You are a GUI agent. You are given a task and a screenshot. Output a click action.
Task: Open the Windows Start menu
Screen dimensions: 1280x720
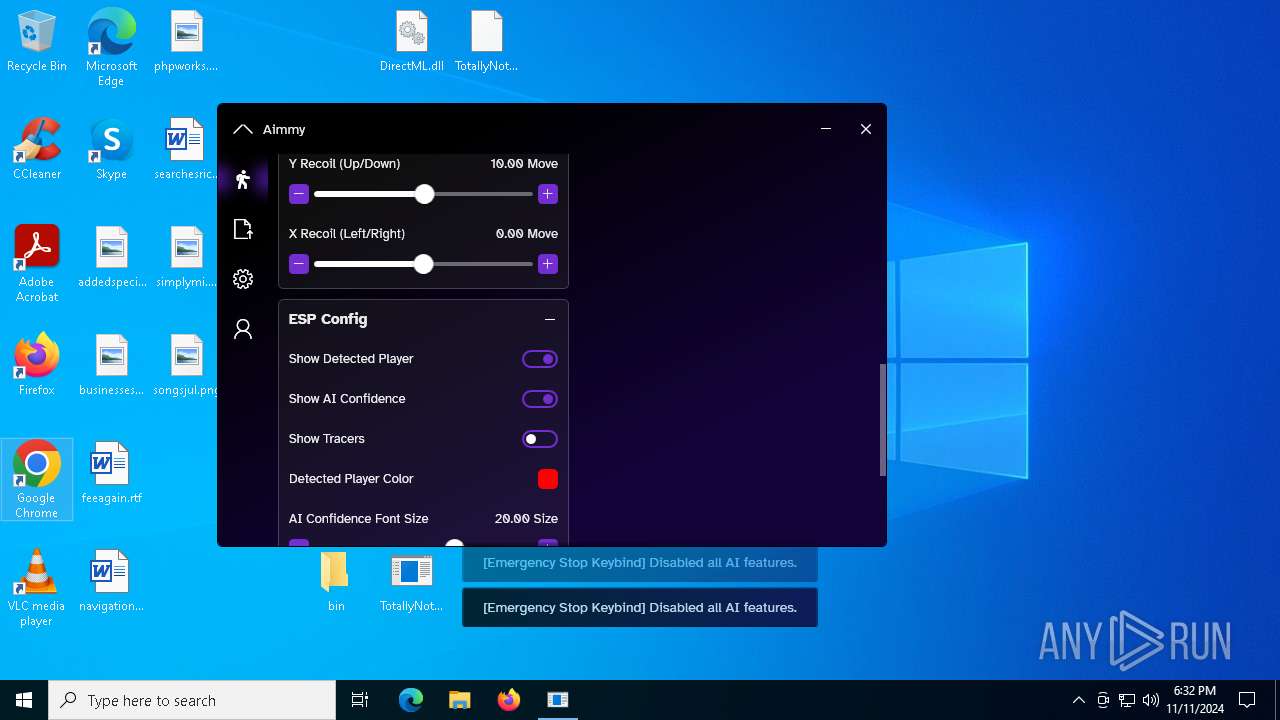24,700
